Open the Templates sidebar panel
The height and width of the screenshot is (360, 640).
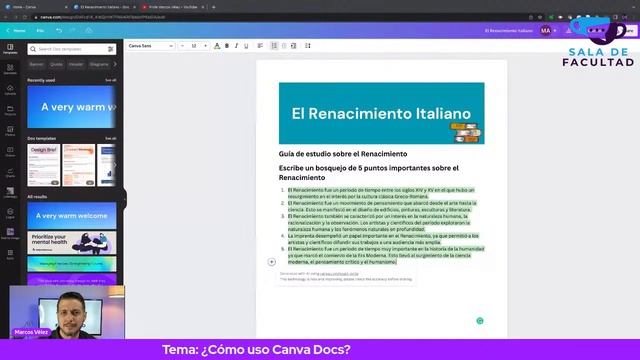[10, 49]
